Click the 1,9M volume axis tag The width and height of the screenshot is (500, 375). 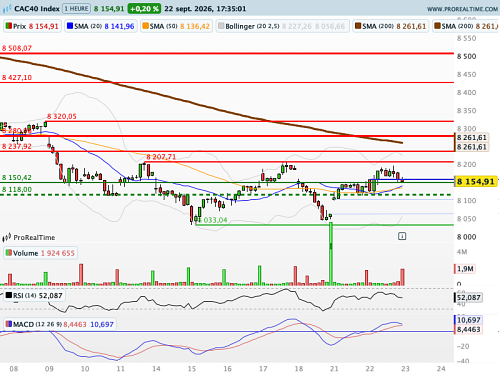click(465, 269)
